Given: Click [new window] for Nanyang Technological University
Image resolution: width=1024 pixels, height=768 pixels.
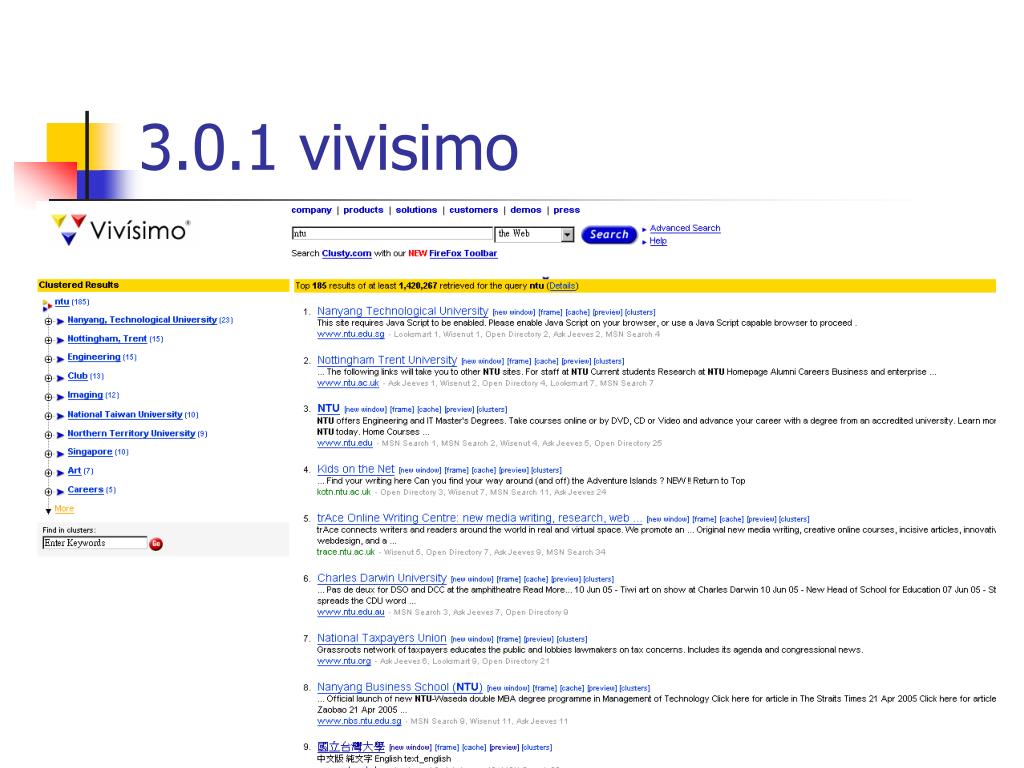Looking at the screenshot, I should point(514,313).
